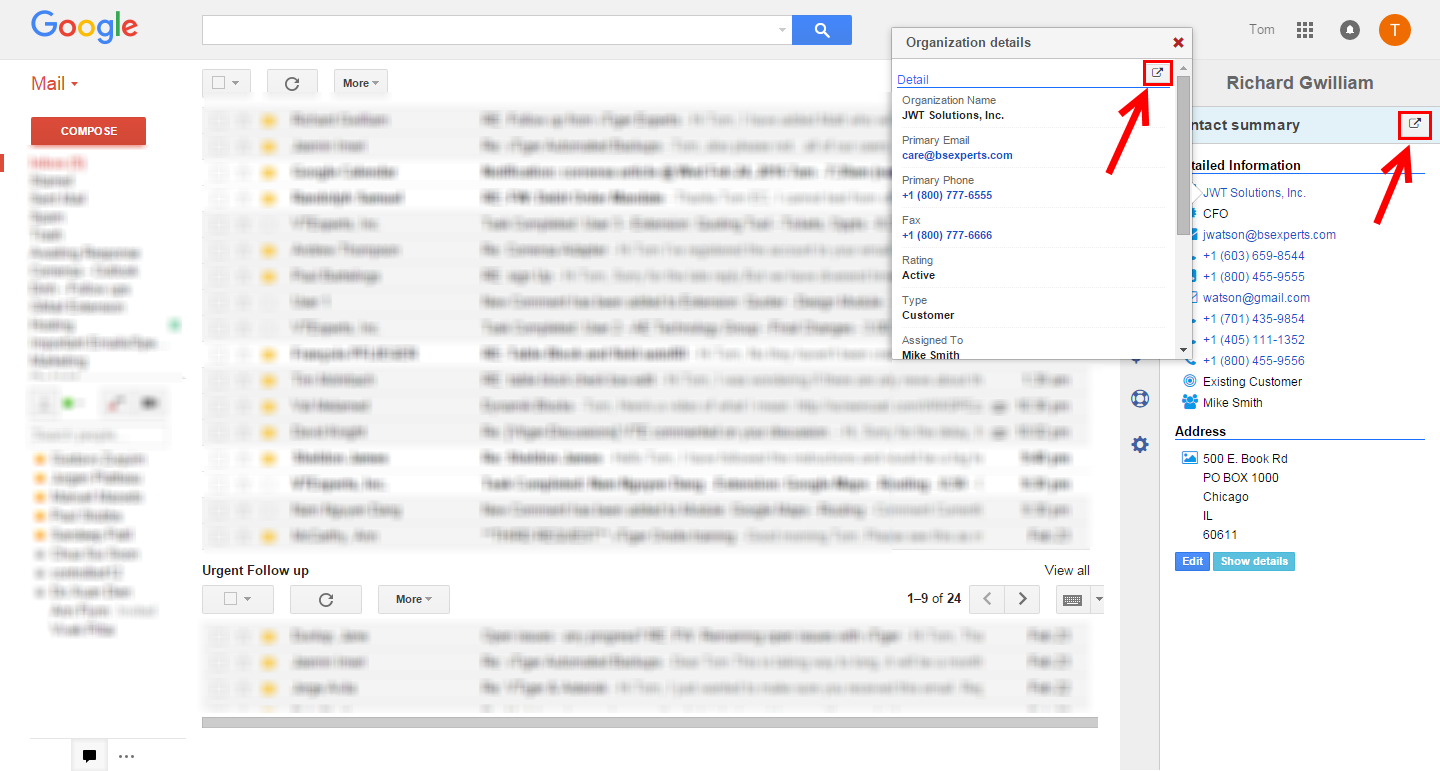Click the keyboard input tools icon
The height and width of the screenshot is (771, 1440).
pos(1072,600)
